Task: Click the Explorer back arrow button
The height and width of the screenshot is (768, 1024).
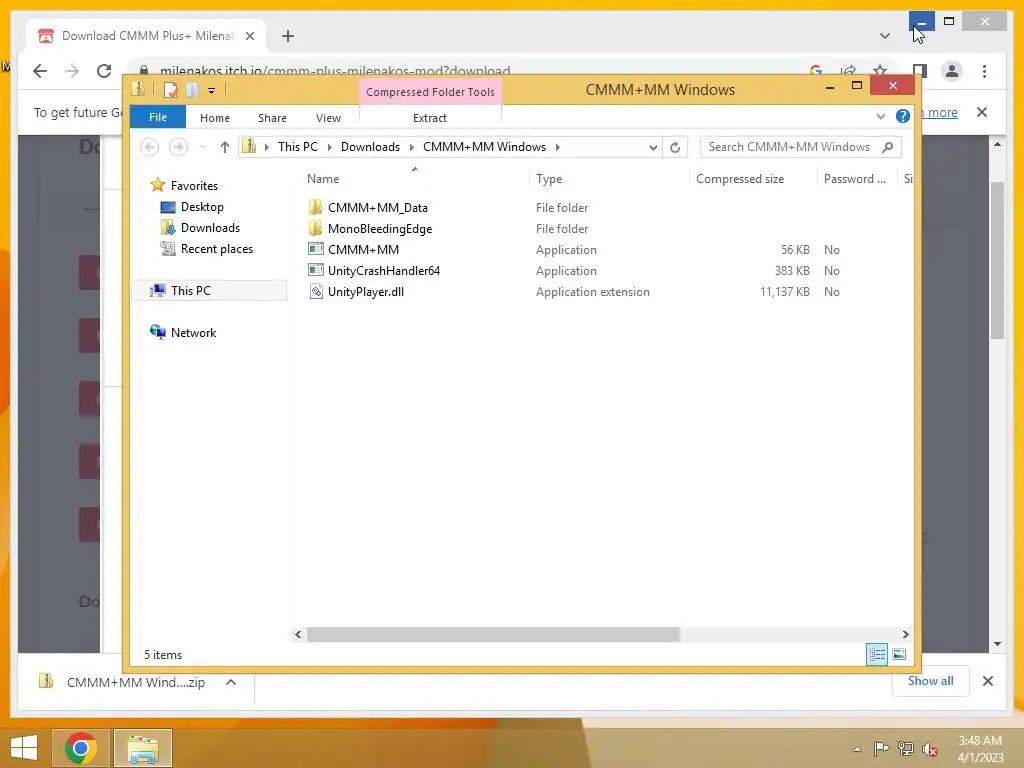Action: click(150, 148)
